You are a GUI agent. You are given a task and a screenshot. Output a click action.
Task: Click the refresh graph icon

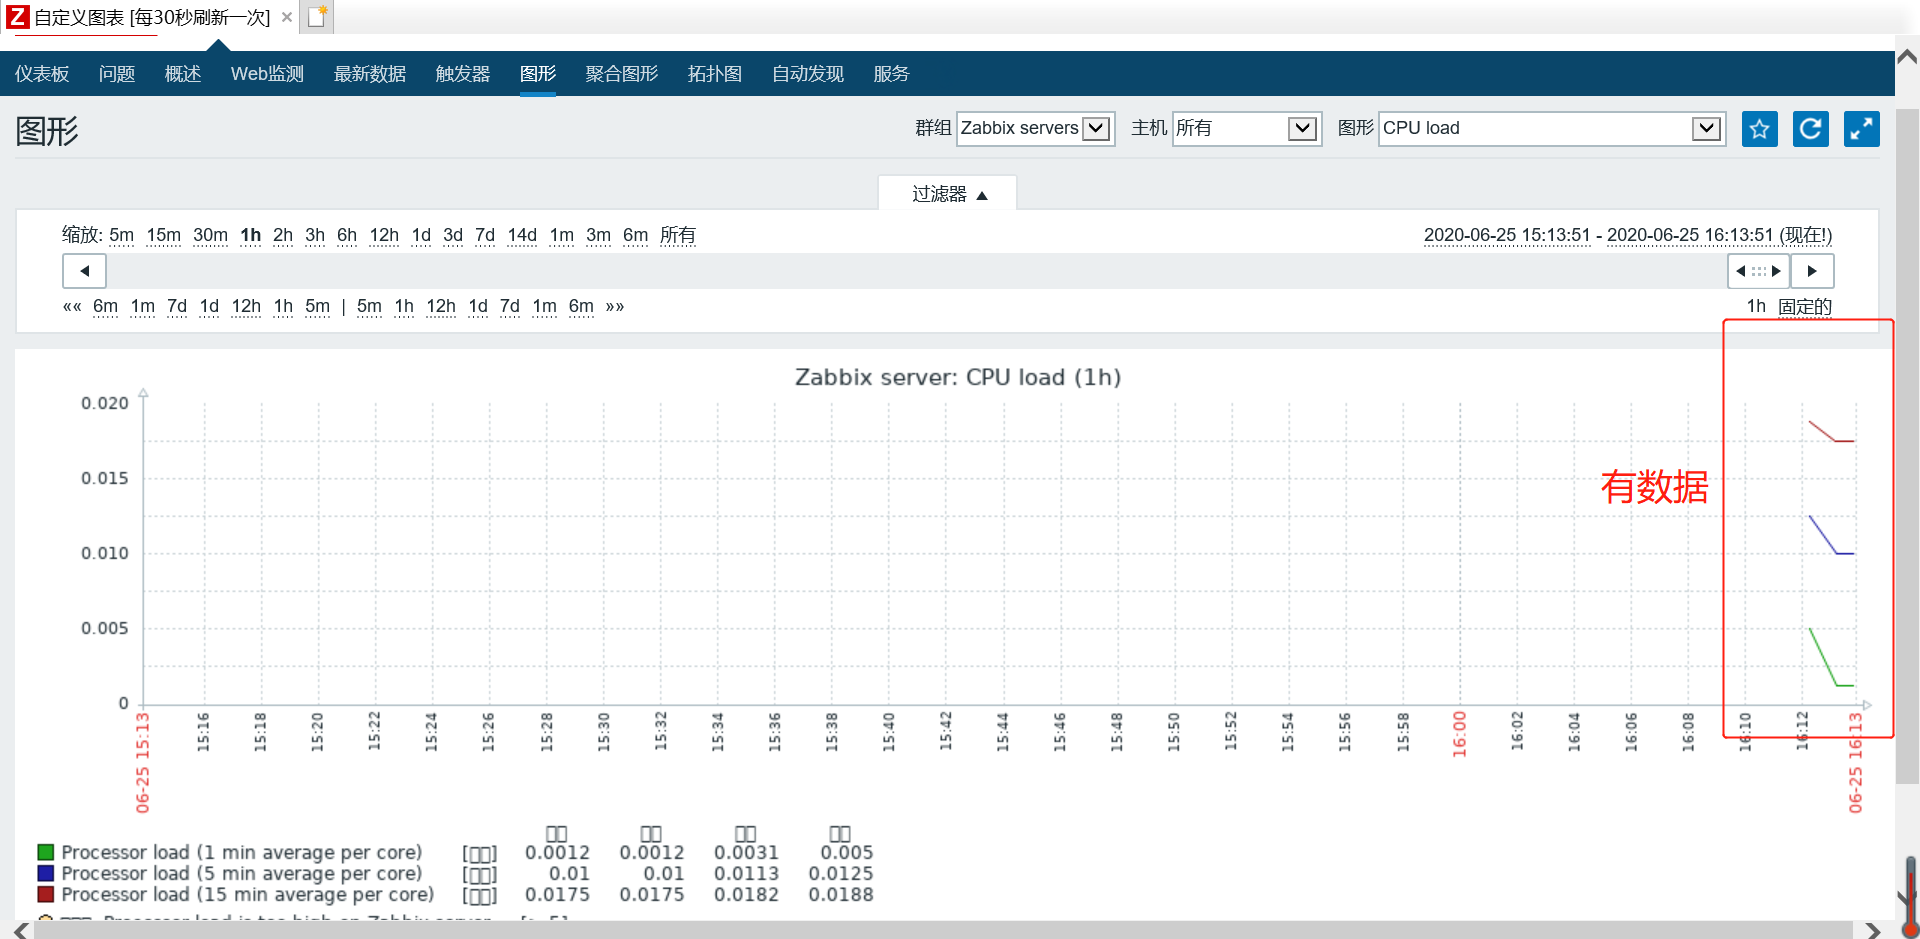[x=1810, y=129]
